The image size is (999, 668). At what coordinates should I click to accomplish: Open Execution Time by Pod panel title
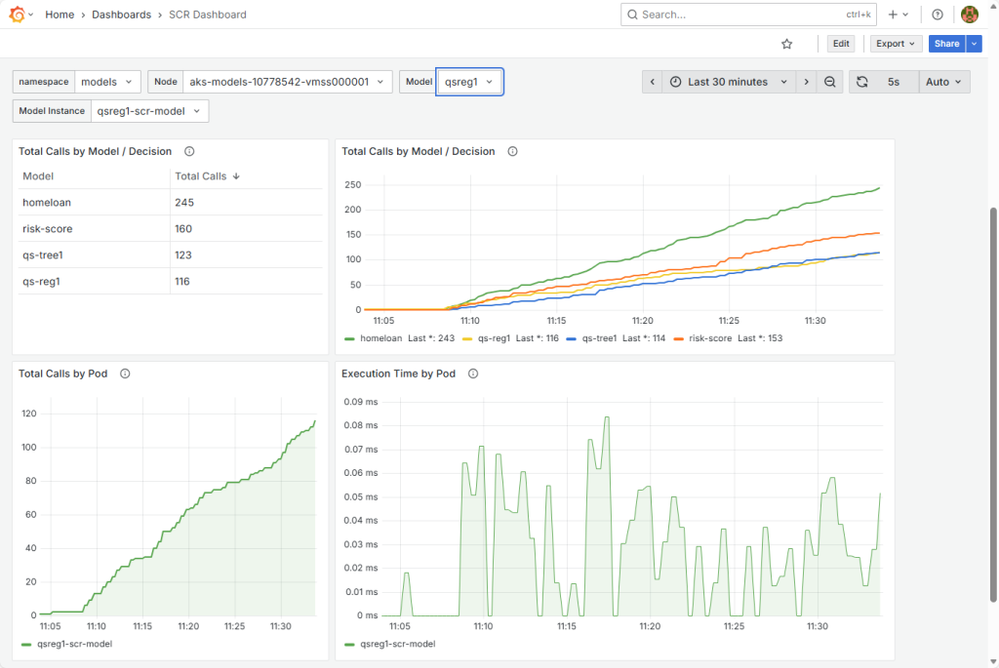click(x=398, y=374)
